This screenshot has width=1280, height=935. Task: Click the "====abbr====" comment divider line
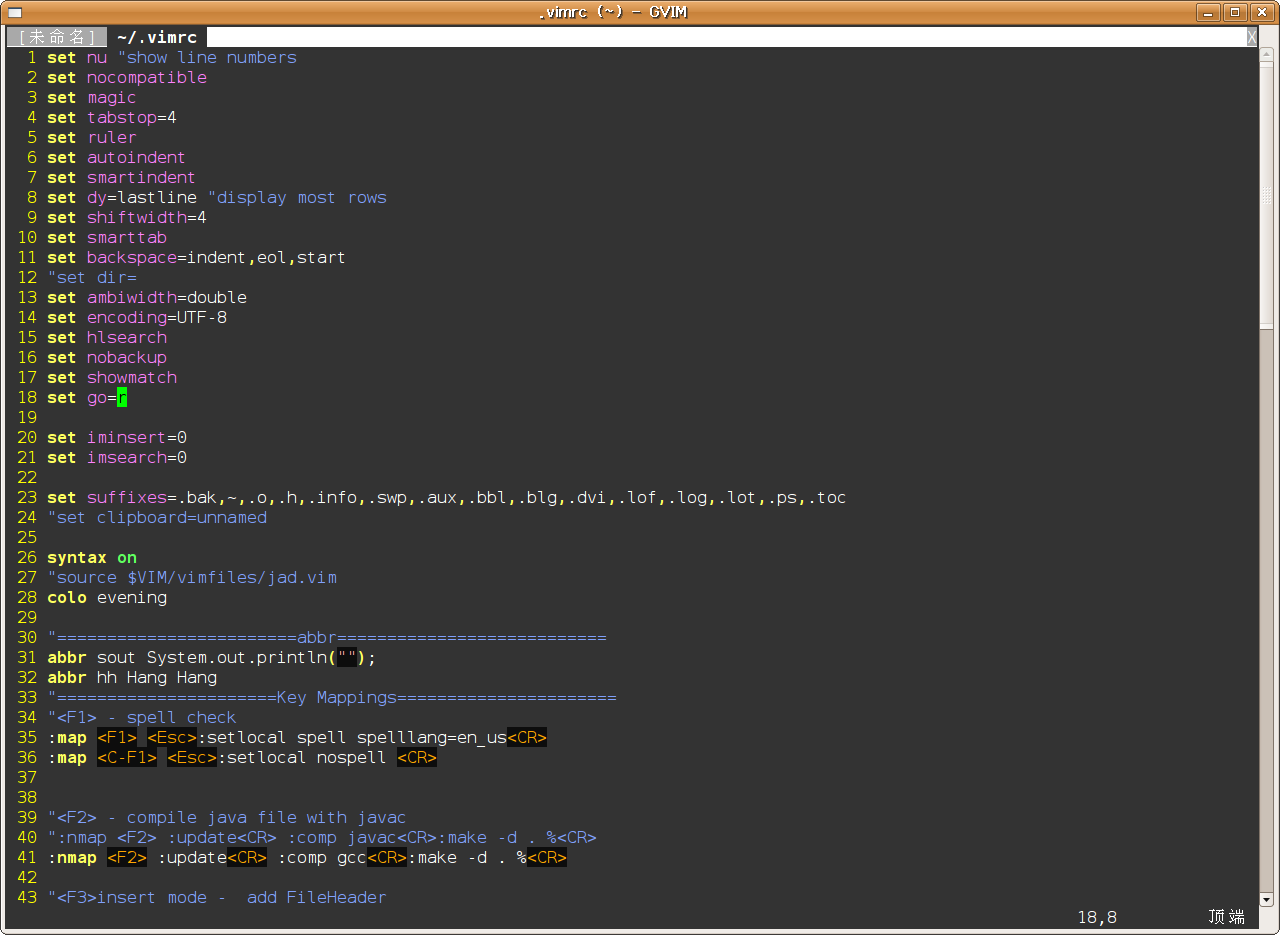click(x=327, y=638)
